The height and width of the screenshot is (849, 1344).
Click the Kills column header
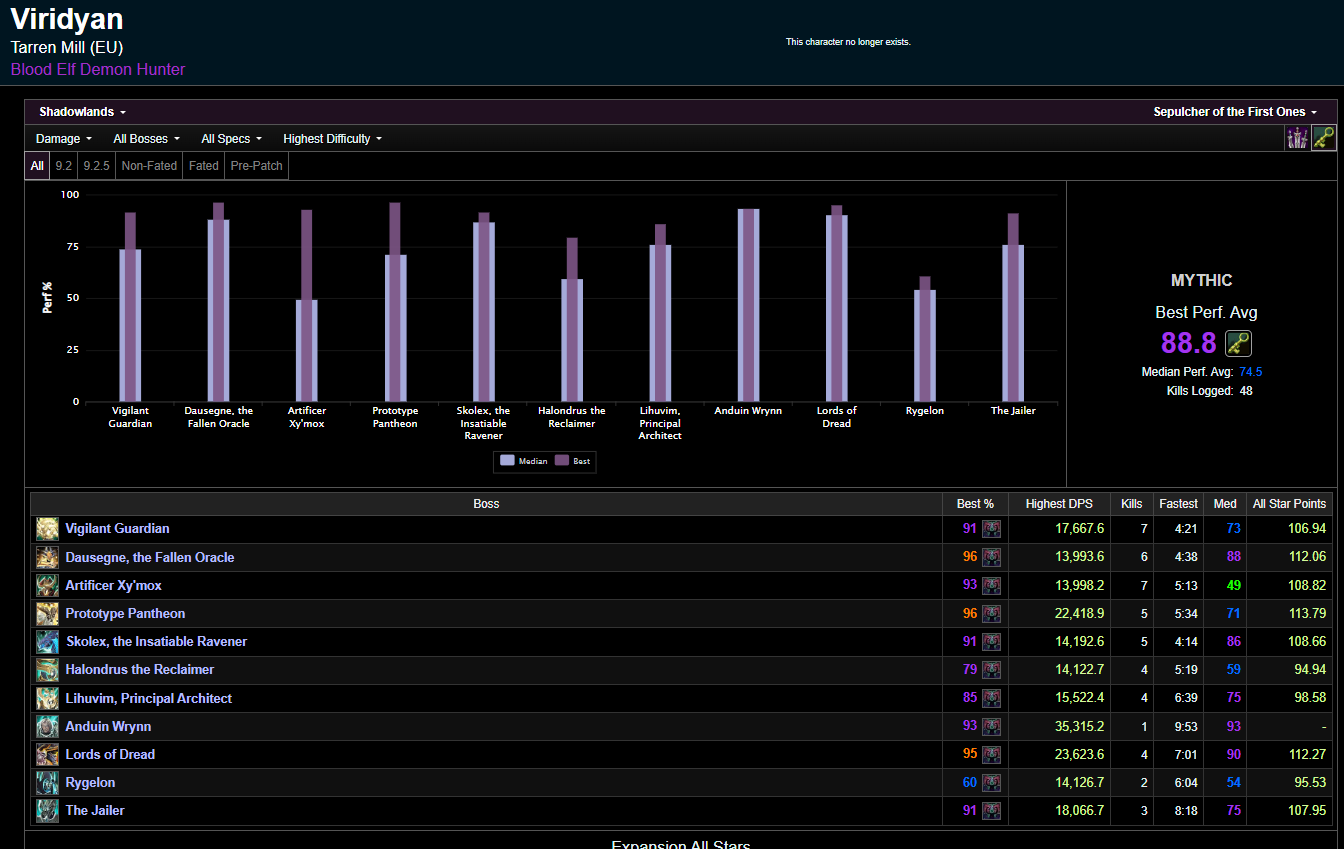tap(1132, 504)
